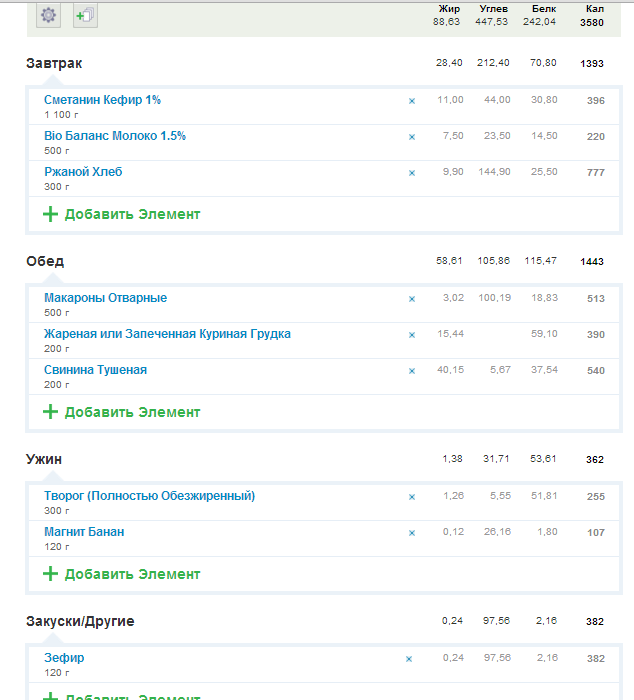Remove the Магнит Банан entry via ×
Viewport: 634px width, 700px height.
[x=411, y=533]
